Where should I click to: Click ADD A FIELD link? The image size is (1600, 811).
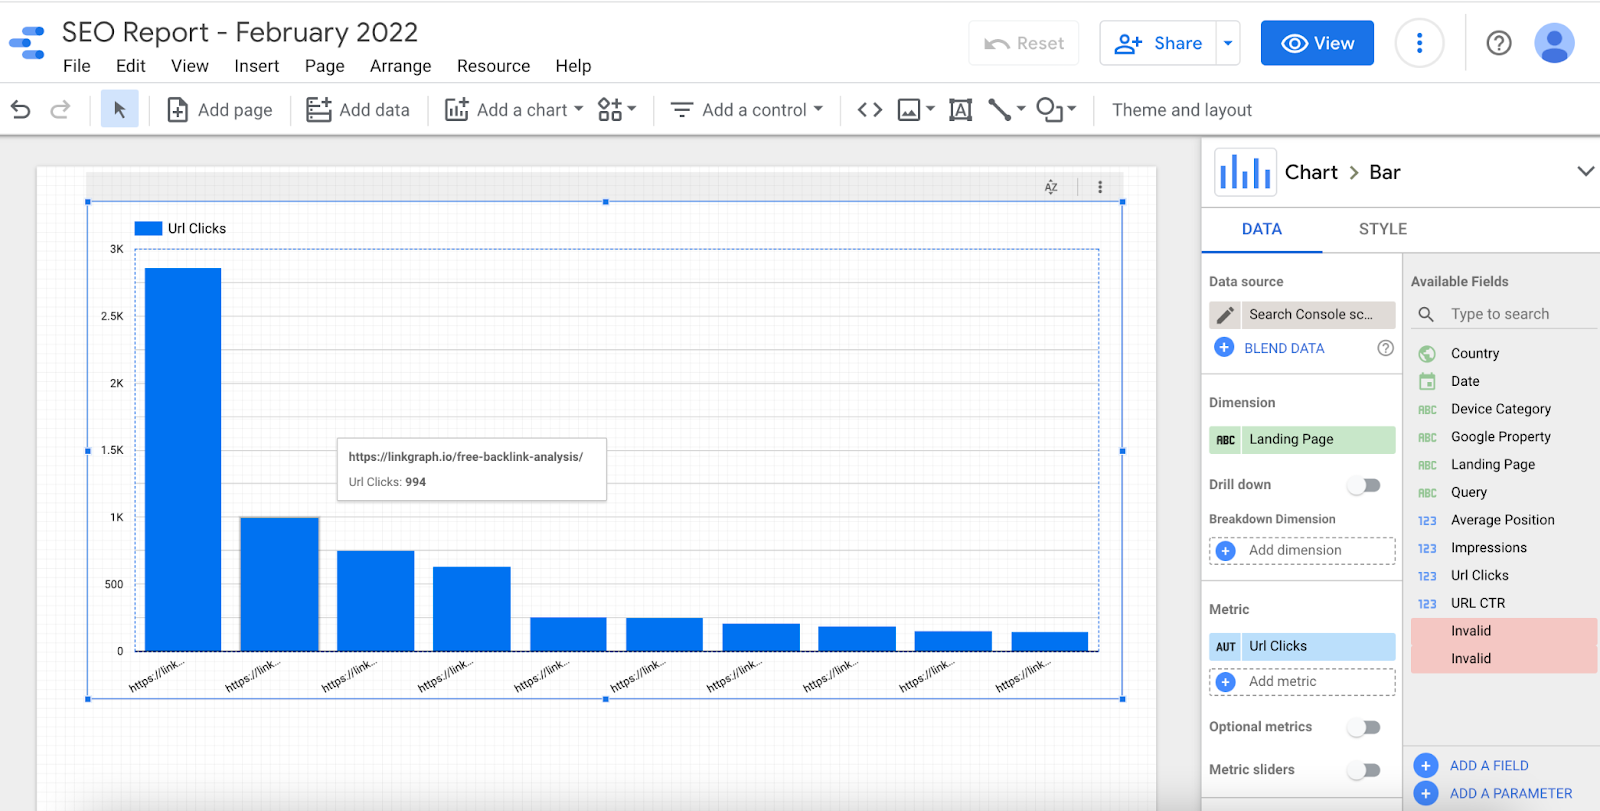tap(1489, 766)
